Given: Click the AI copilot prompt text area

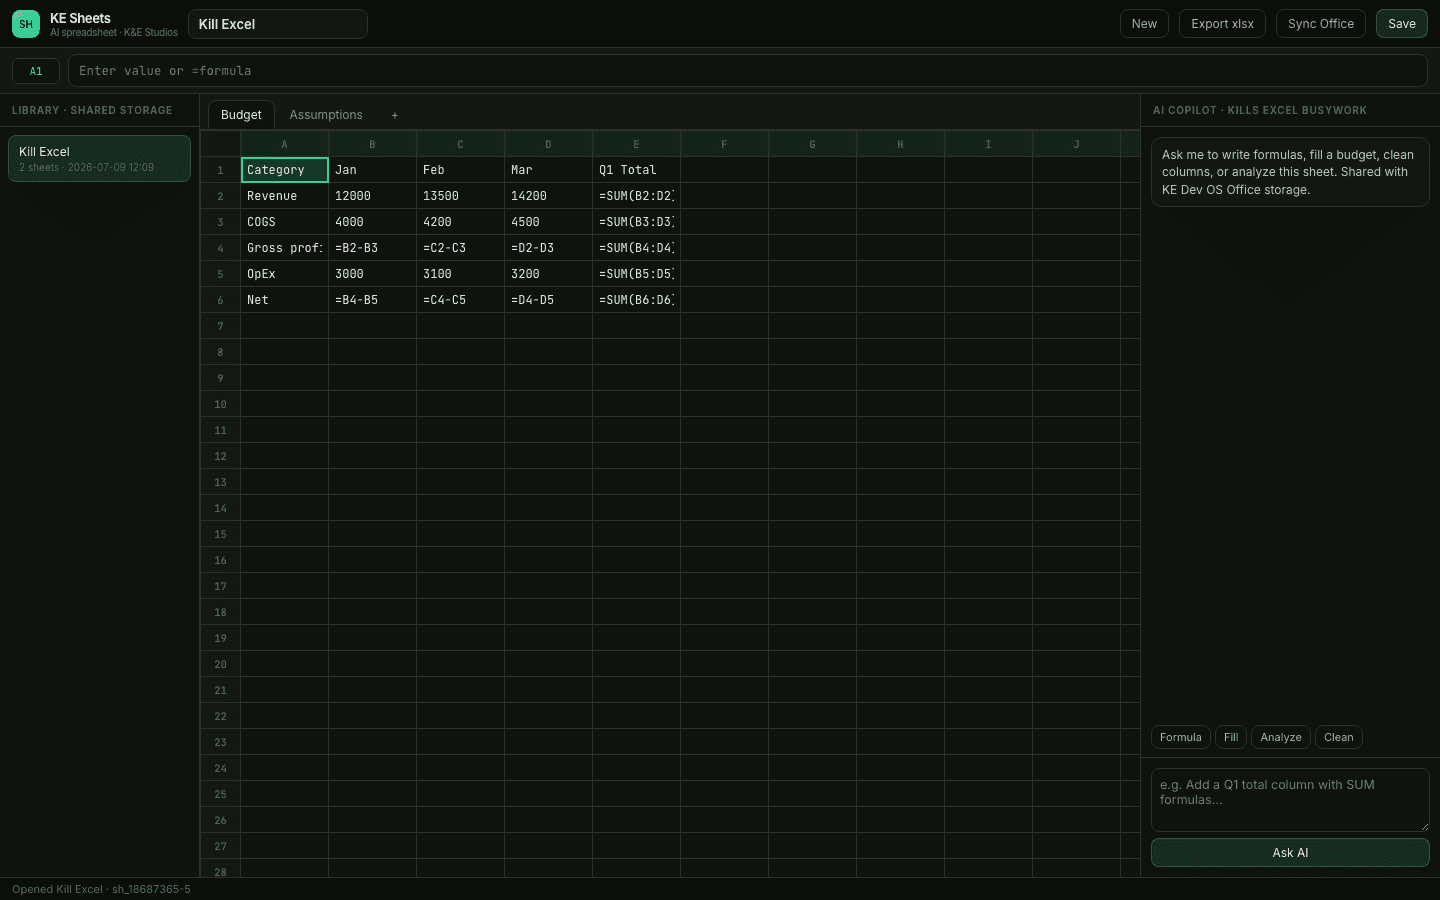Looking at the screenshot, I should point(1290,800).
